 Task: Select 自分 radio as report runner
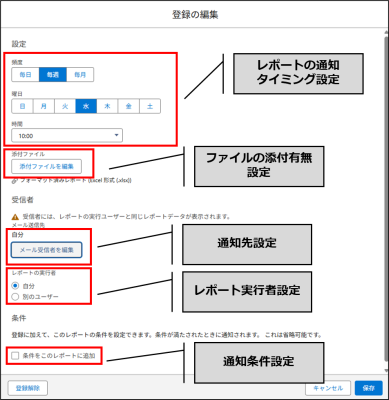15,286
